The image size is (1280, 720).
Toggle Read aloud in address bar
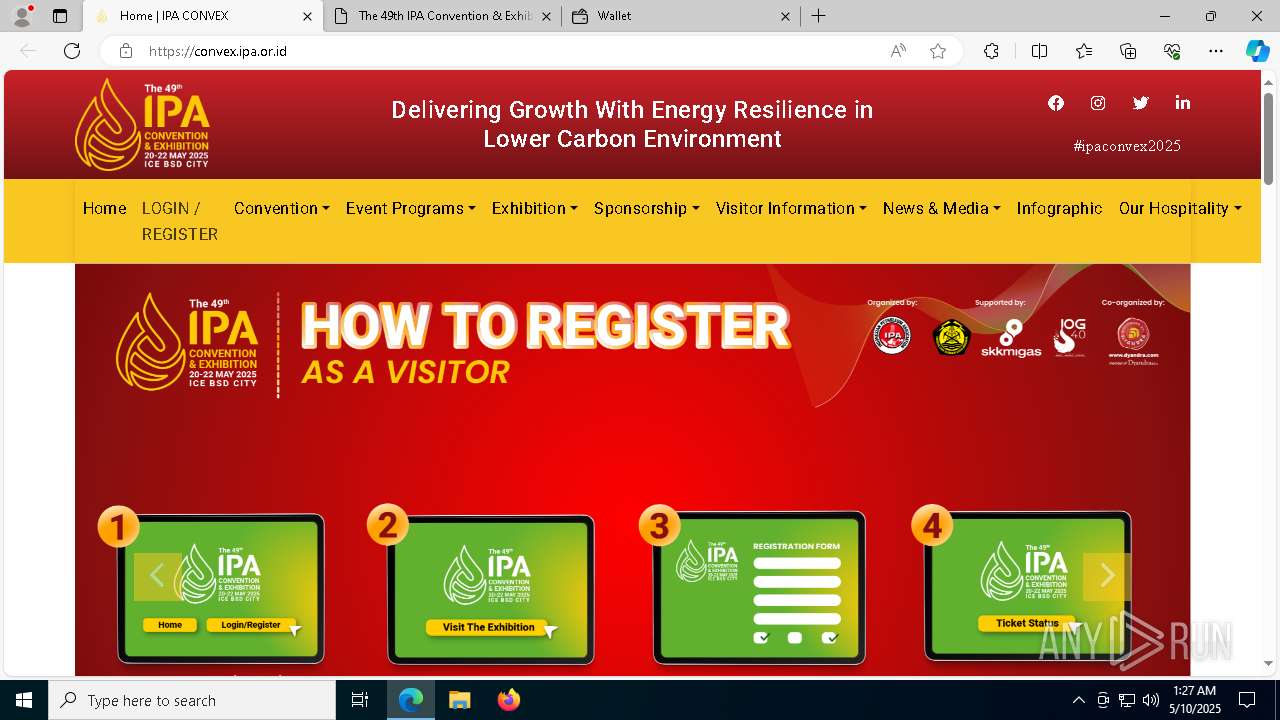898,51
